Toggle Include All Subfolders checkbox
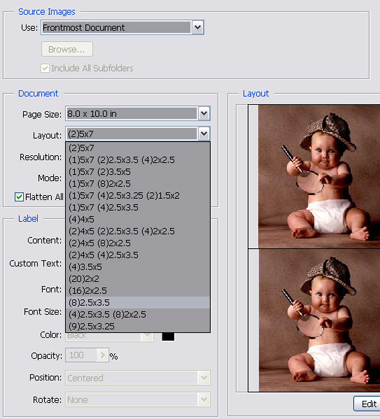The image size is (380, 419). tap(45, 68)
